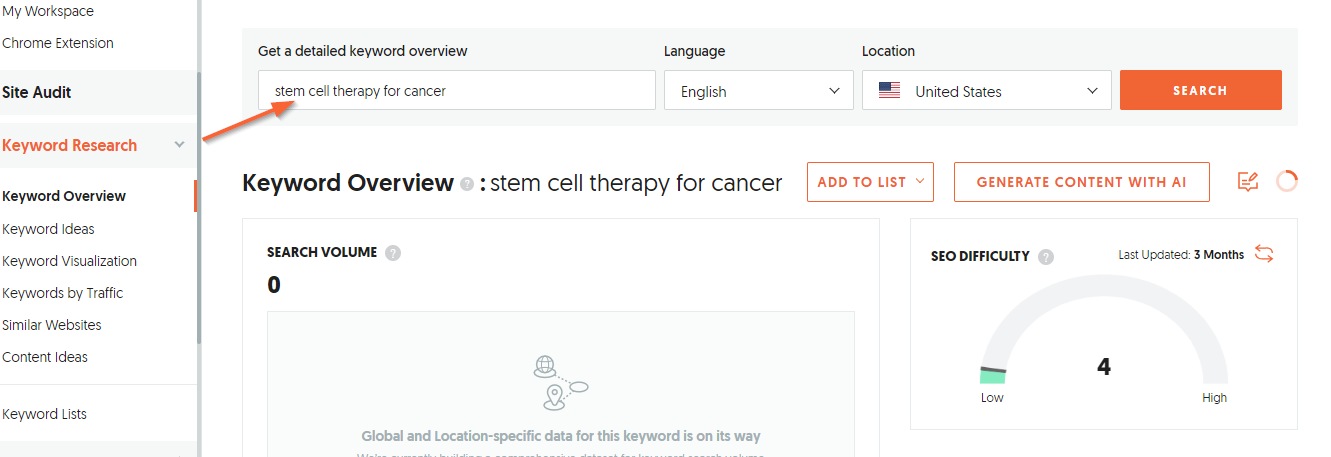The width and height of the screenshot is (1331, 457).
Task: Click the orange loading circle icon
Action: [1287, 181]
